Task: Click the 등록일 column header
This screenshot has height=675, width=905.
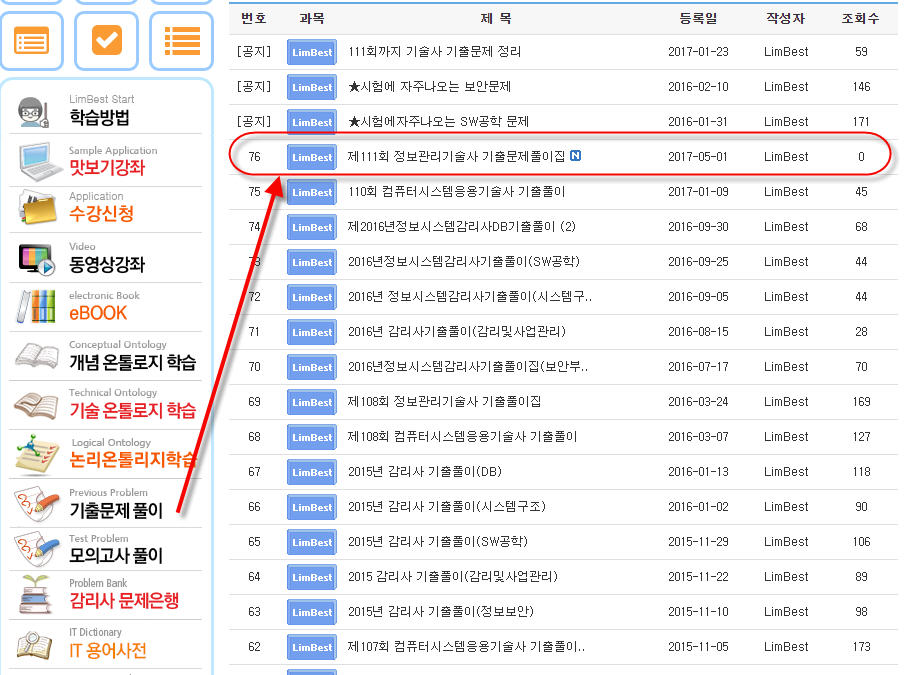Action: pos(698,18)
